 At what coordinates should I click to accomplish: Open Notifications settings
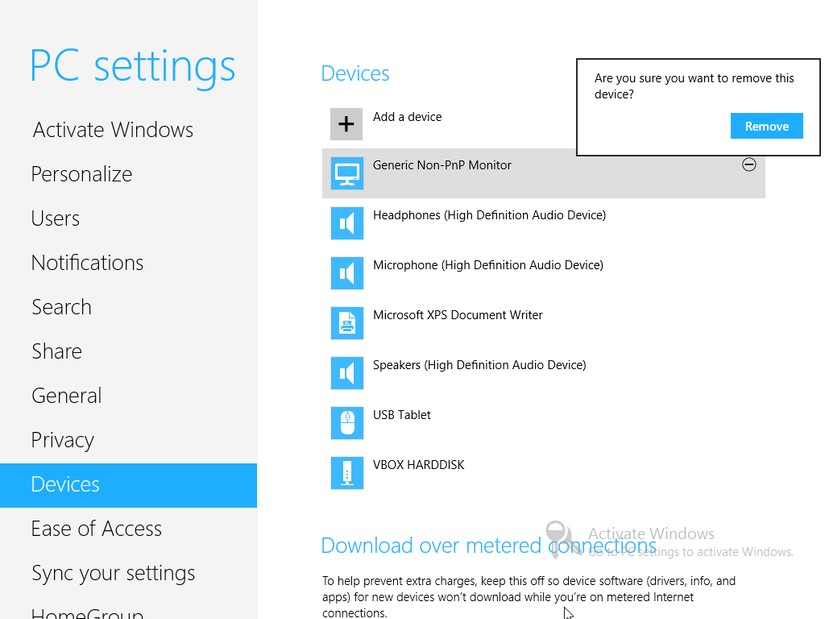87,263
